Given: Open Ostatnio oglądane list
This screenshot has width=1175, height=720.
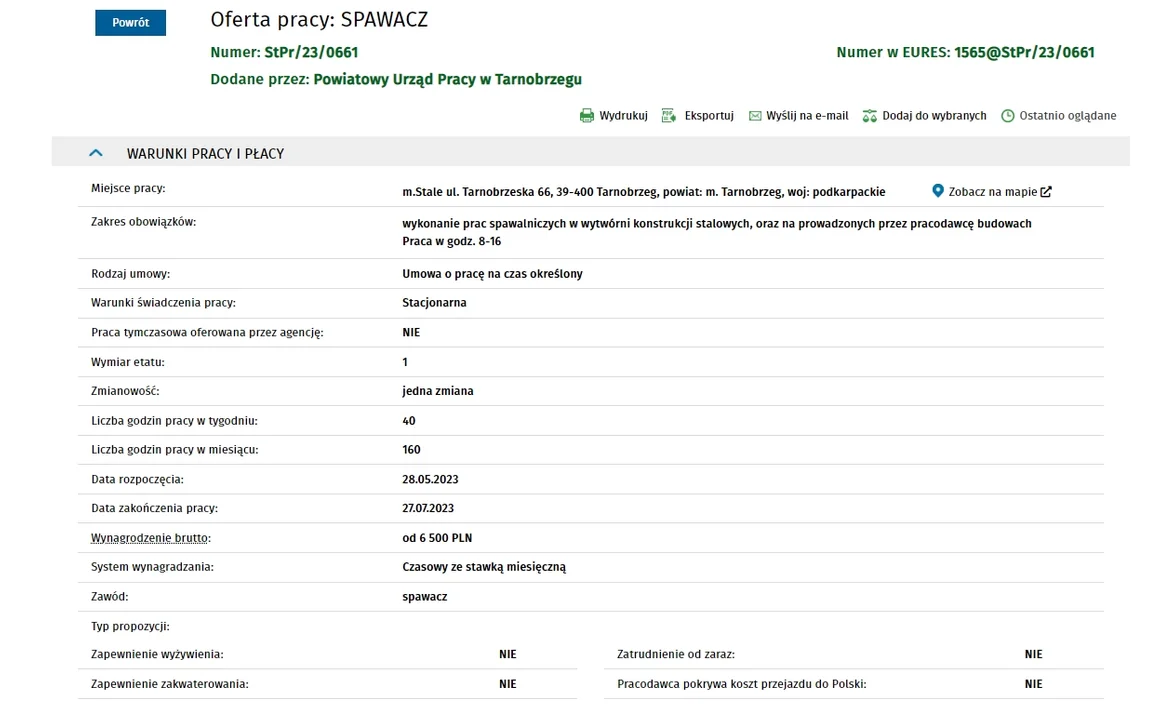Looking at the screenshot, I should [x=1068, y=115].
